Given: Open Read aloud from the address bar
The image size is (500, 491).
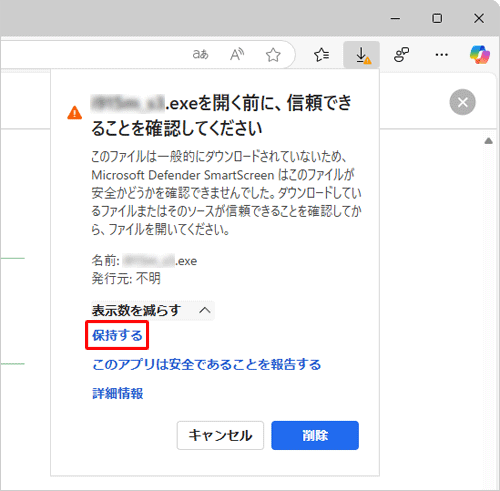Looking at the screenshot, I should [237, 54].
